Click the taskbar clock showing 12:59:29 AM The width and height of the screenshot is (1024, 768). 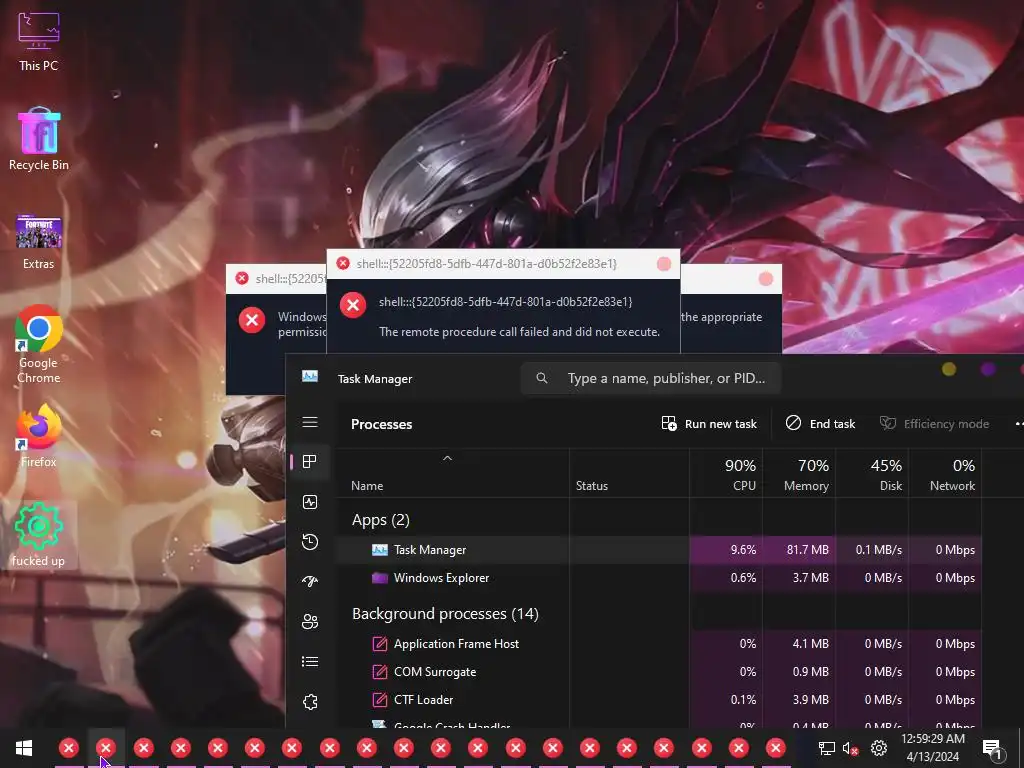[x=933, y=748]
